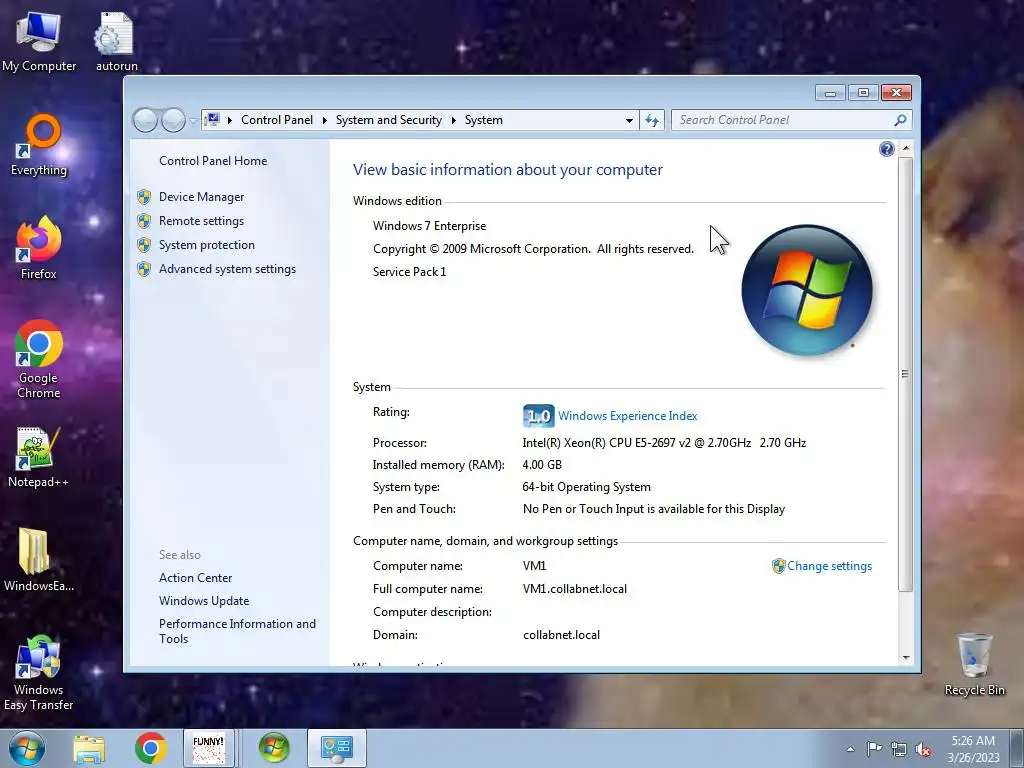
Task: Open Windows Update link
Action: (x=204, y=601)
